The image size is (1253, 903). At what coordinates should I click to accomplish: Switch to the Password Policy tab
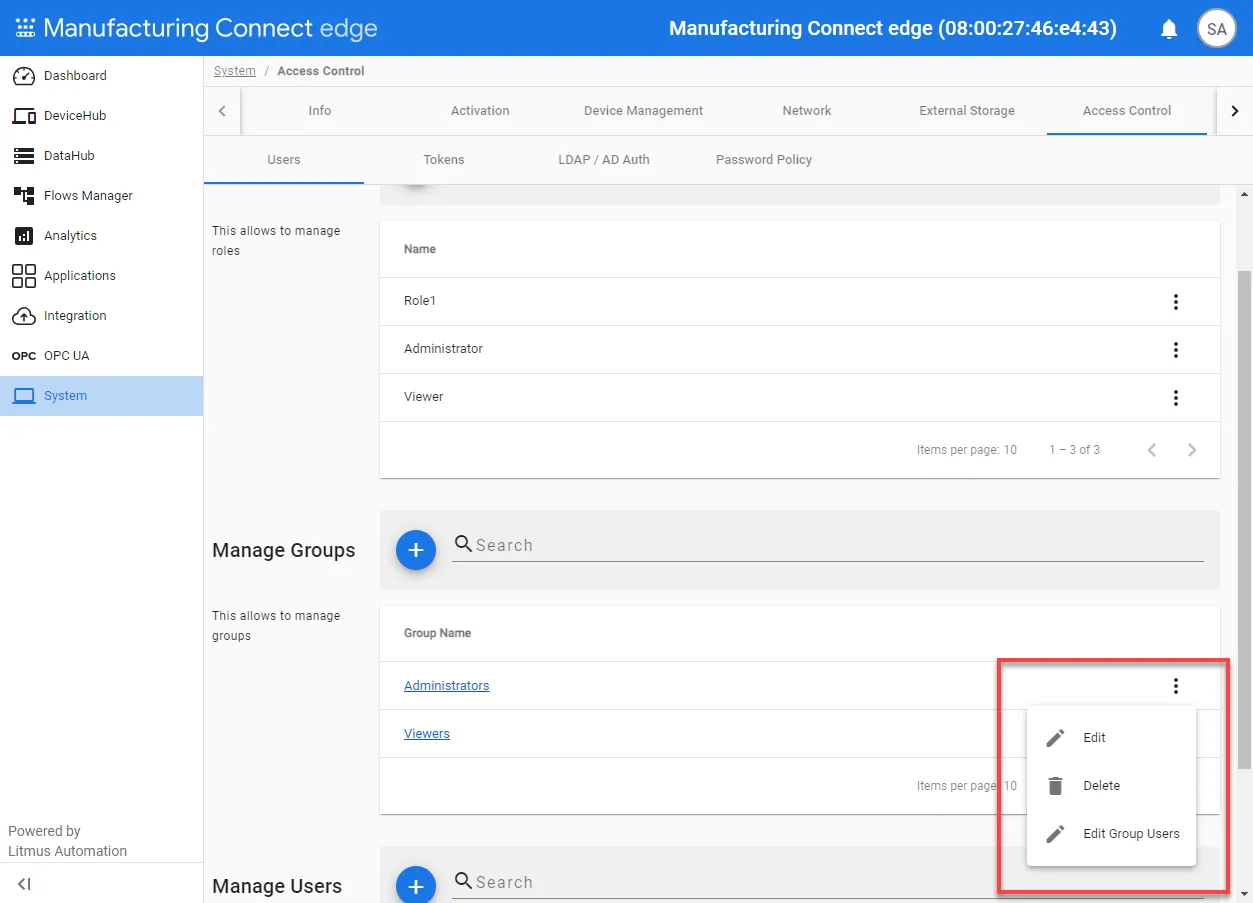pyautogui.click(x=764, y=160)
